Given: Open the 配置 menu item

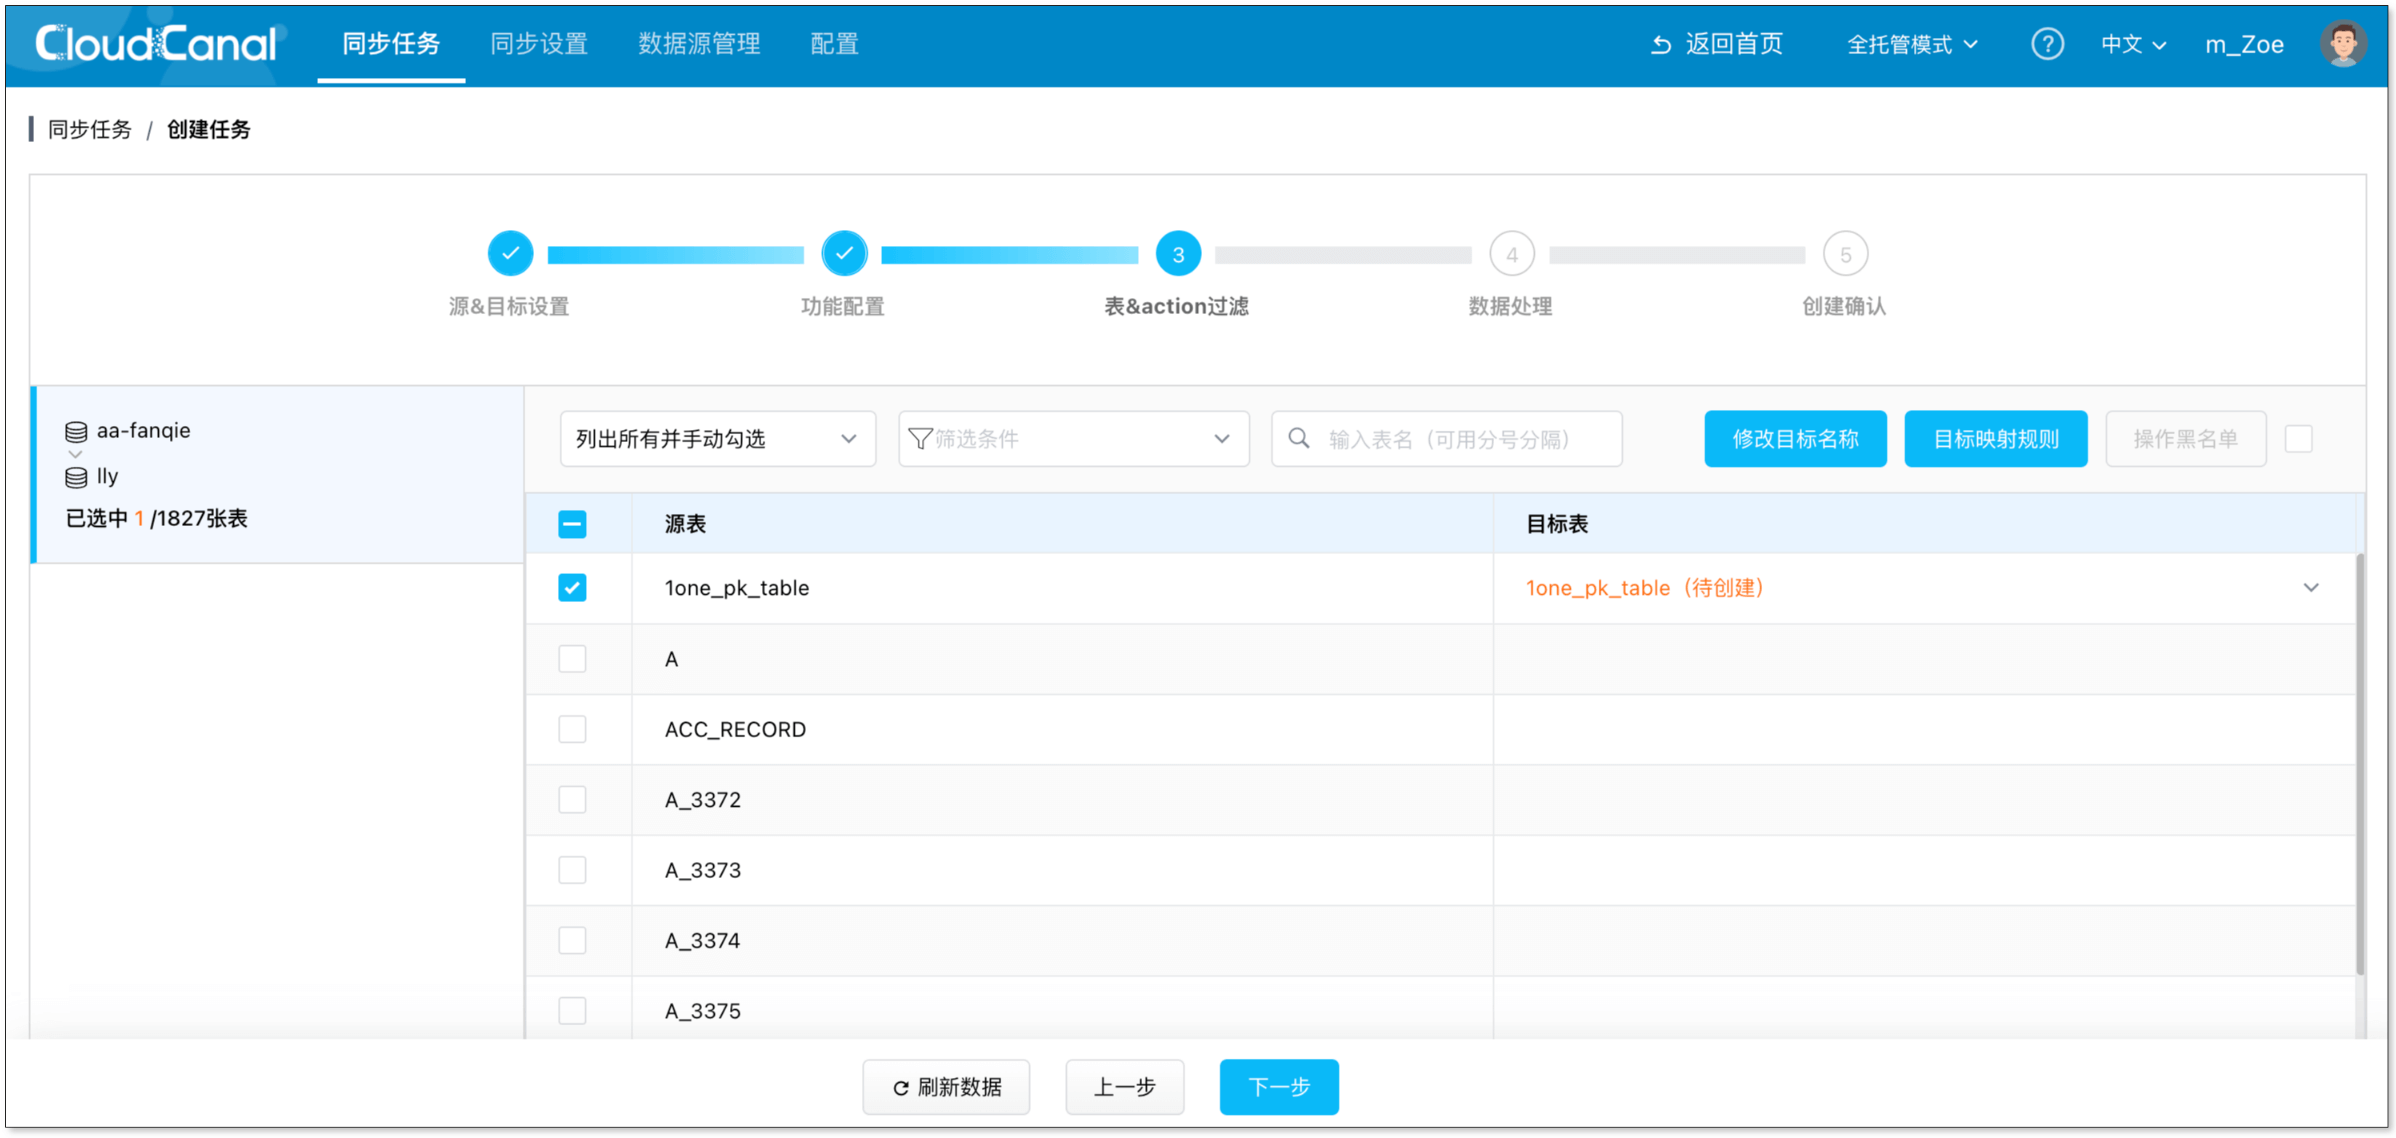Looking at the screenshot, I should 833,43.
